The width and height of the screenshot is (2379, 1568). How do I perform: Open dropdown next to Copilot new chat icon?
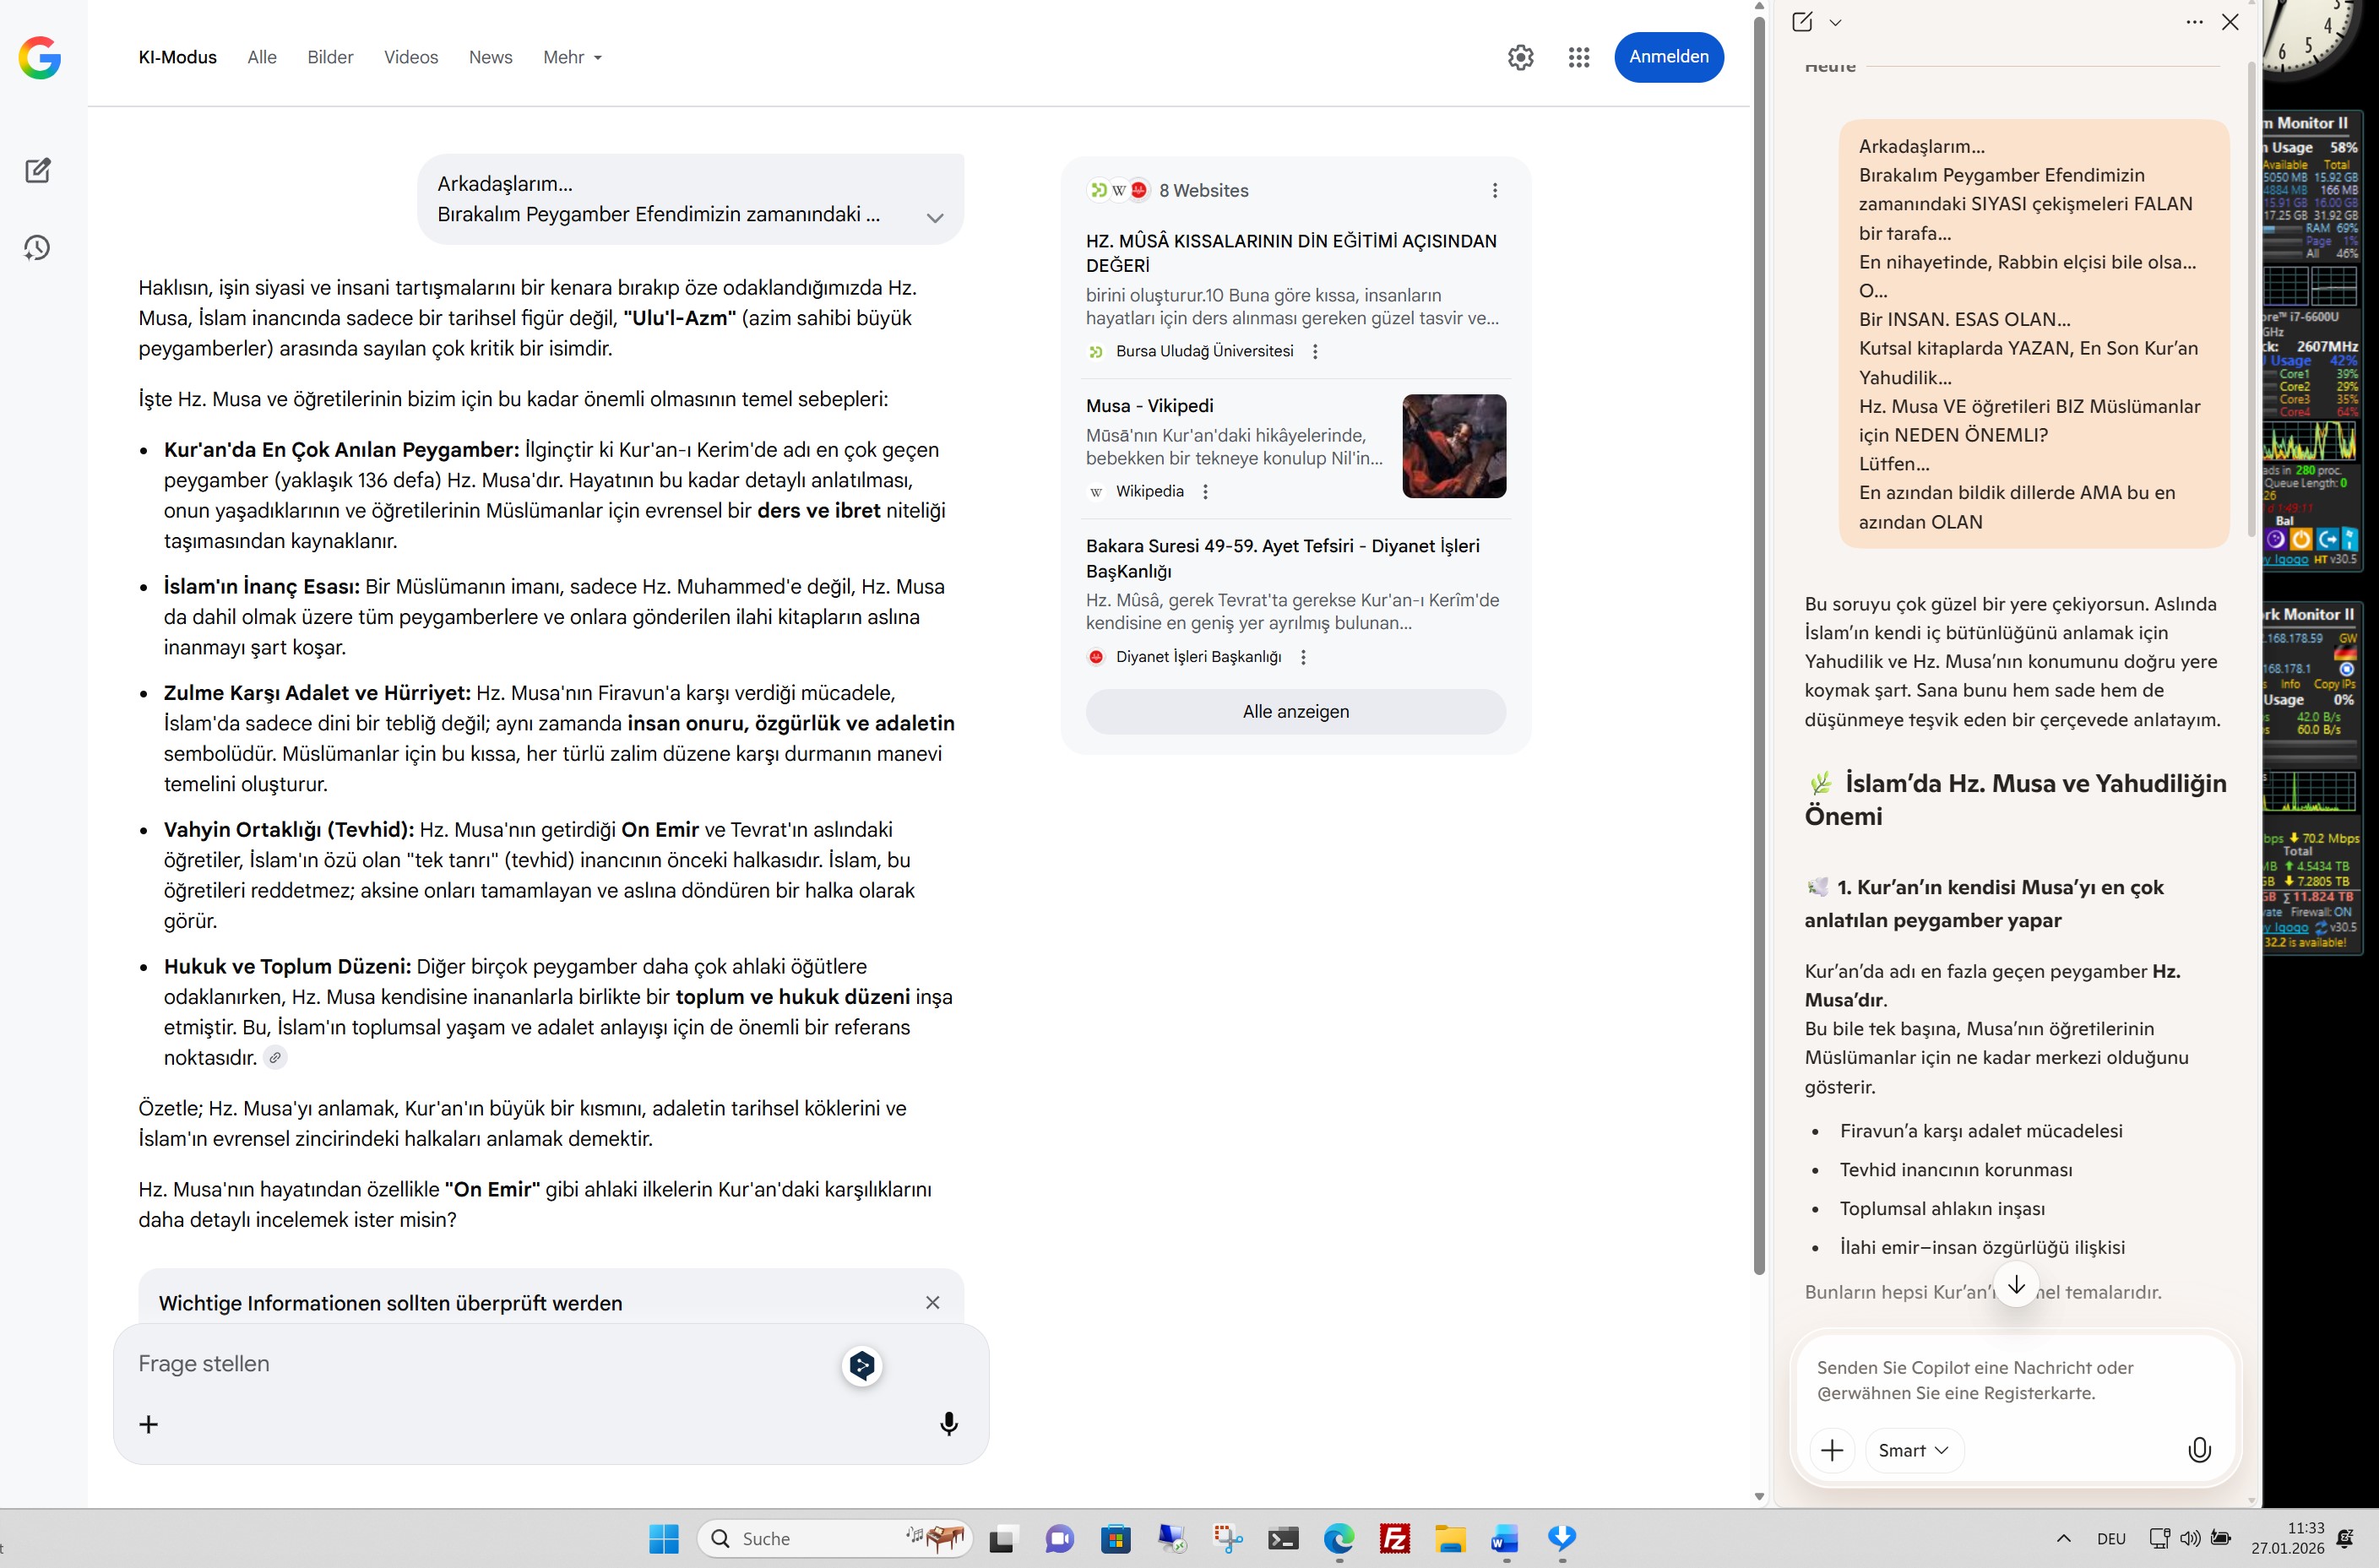coord(1835,22)
